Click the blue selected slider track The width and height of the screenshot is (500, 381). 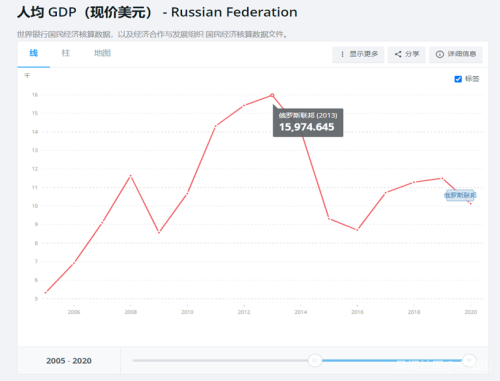tap(392, 360)
